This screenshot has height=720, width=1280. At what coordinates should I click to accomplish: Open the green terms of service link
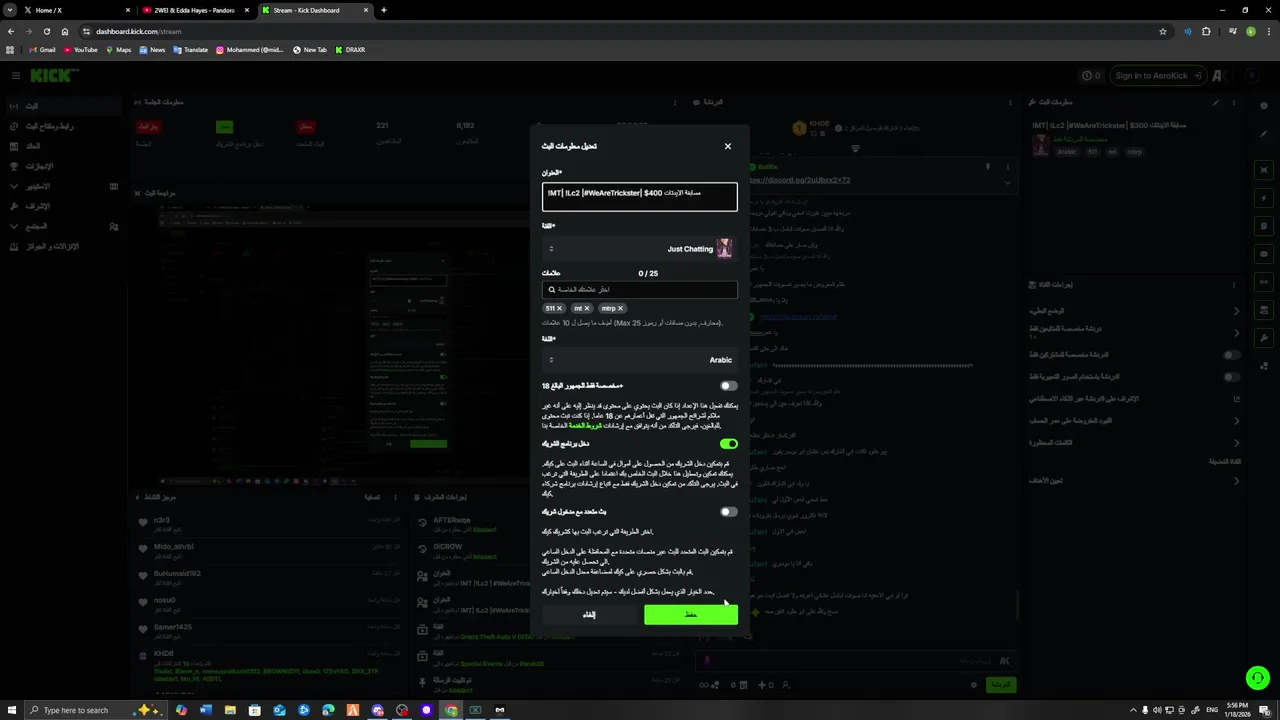586,425
